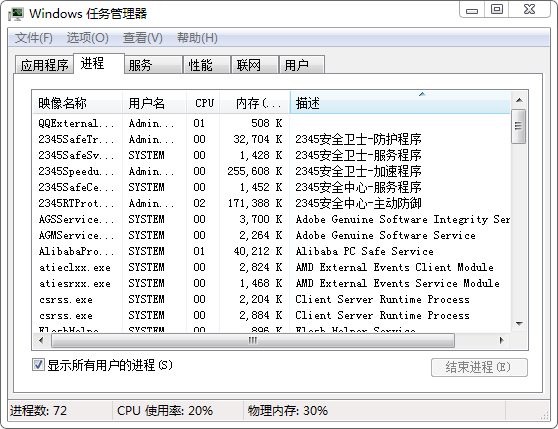Switch to the 应用程序 tab

pos(44,65)
